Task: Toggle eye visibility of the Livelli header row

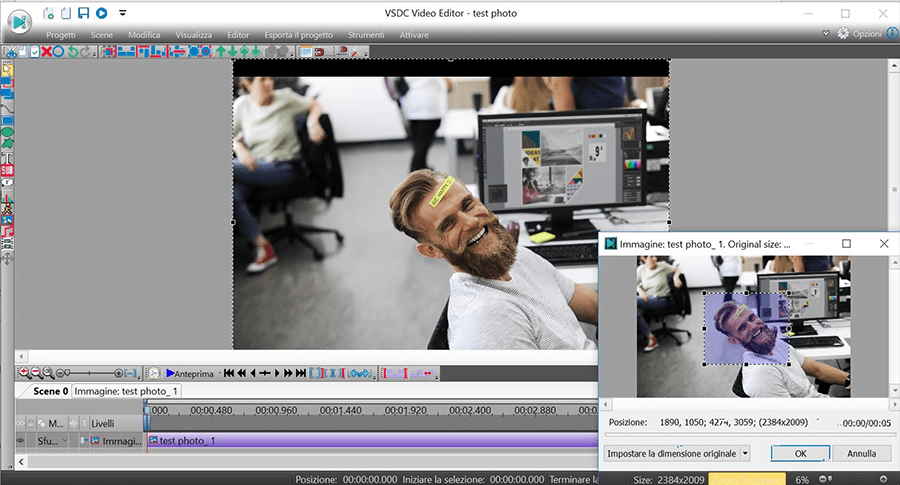Action: tap(20, 424)
